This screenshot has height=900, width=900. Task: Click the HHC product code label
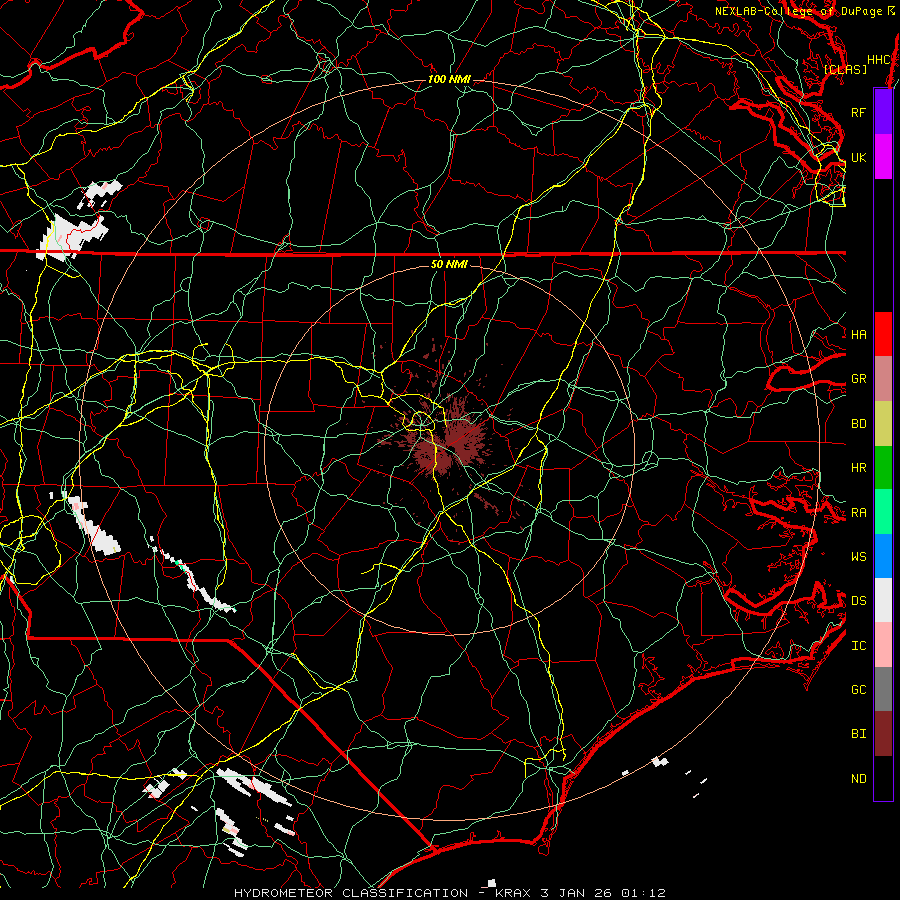tap(878, 60)
